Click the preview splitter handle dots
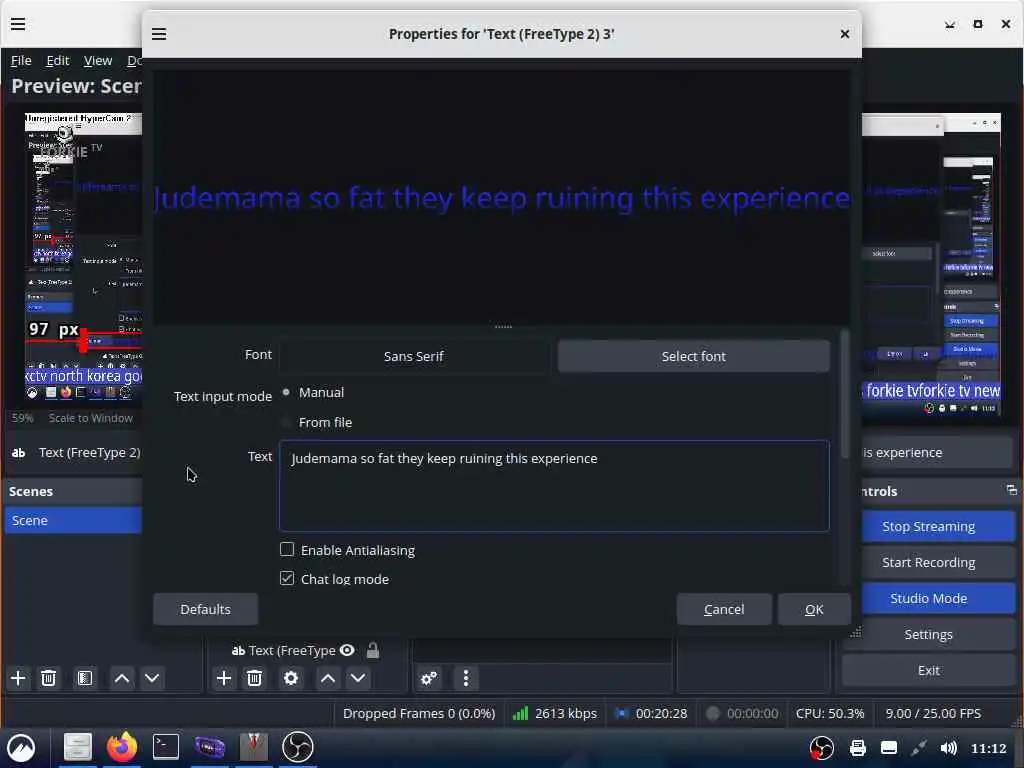The width and height of the screenshot is (1024, 768). [x=503, y=327]
